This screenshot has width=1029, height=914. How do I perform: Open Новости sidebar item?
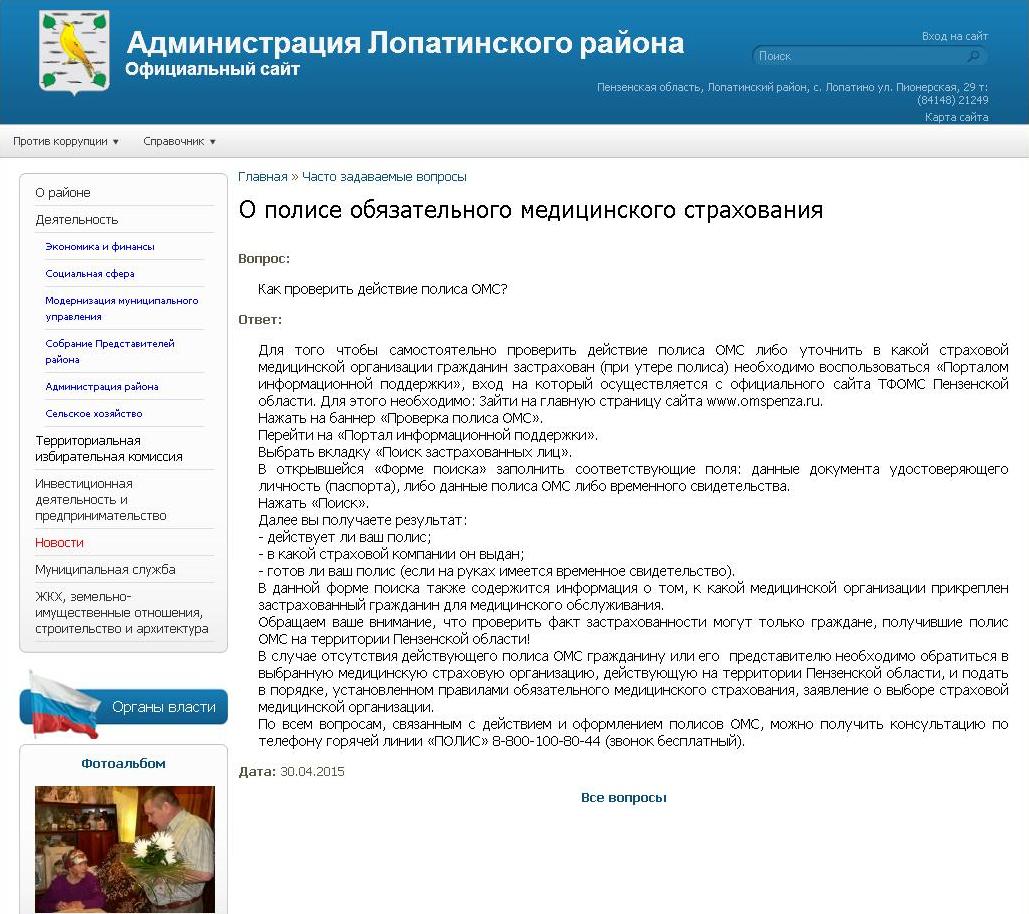59,543
